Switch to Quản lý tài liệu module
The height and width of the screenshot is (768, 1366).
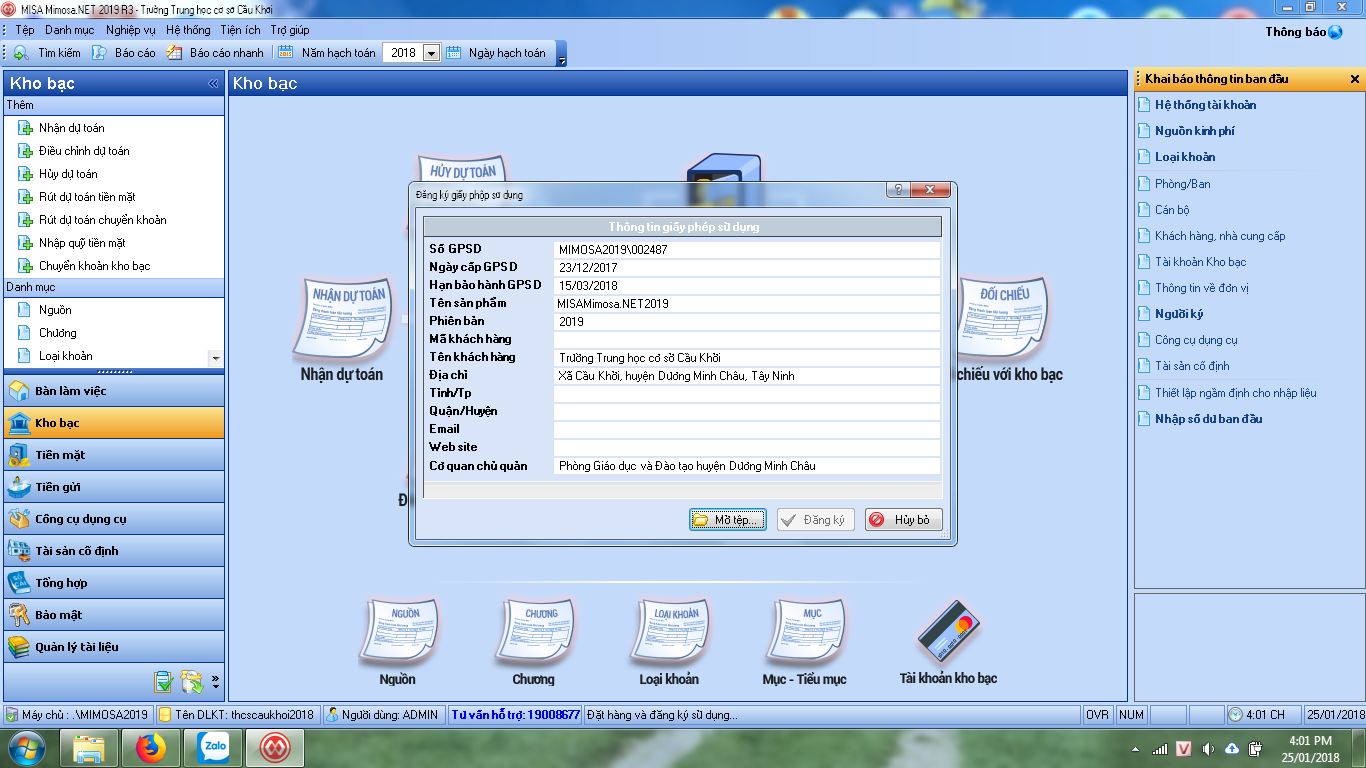pos(114,647)
